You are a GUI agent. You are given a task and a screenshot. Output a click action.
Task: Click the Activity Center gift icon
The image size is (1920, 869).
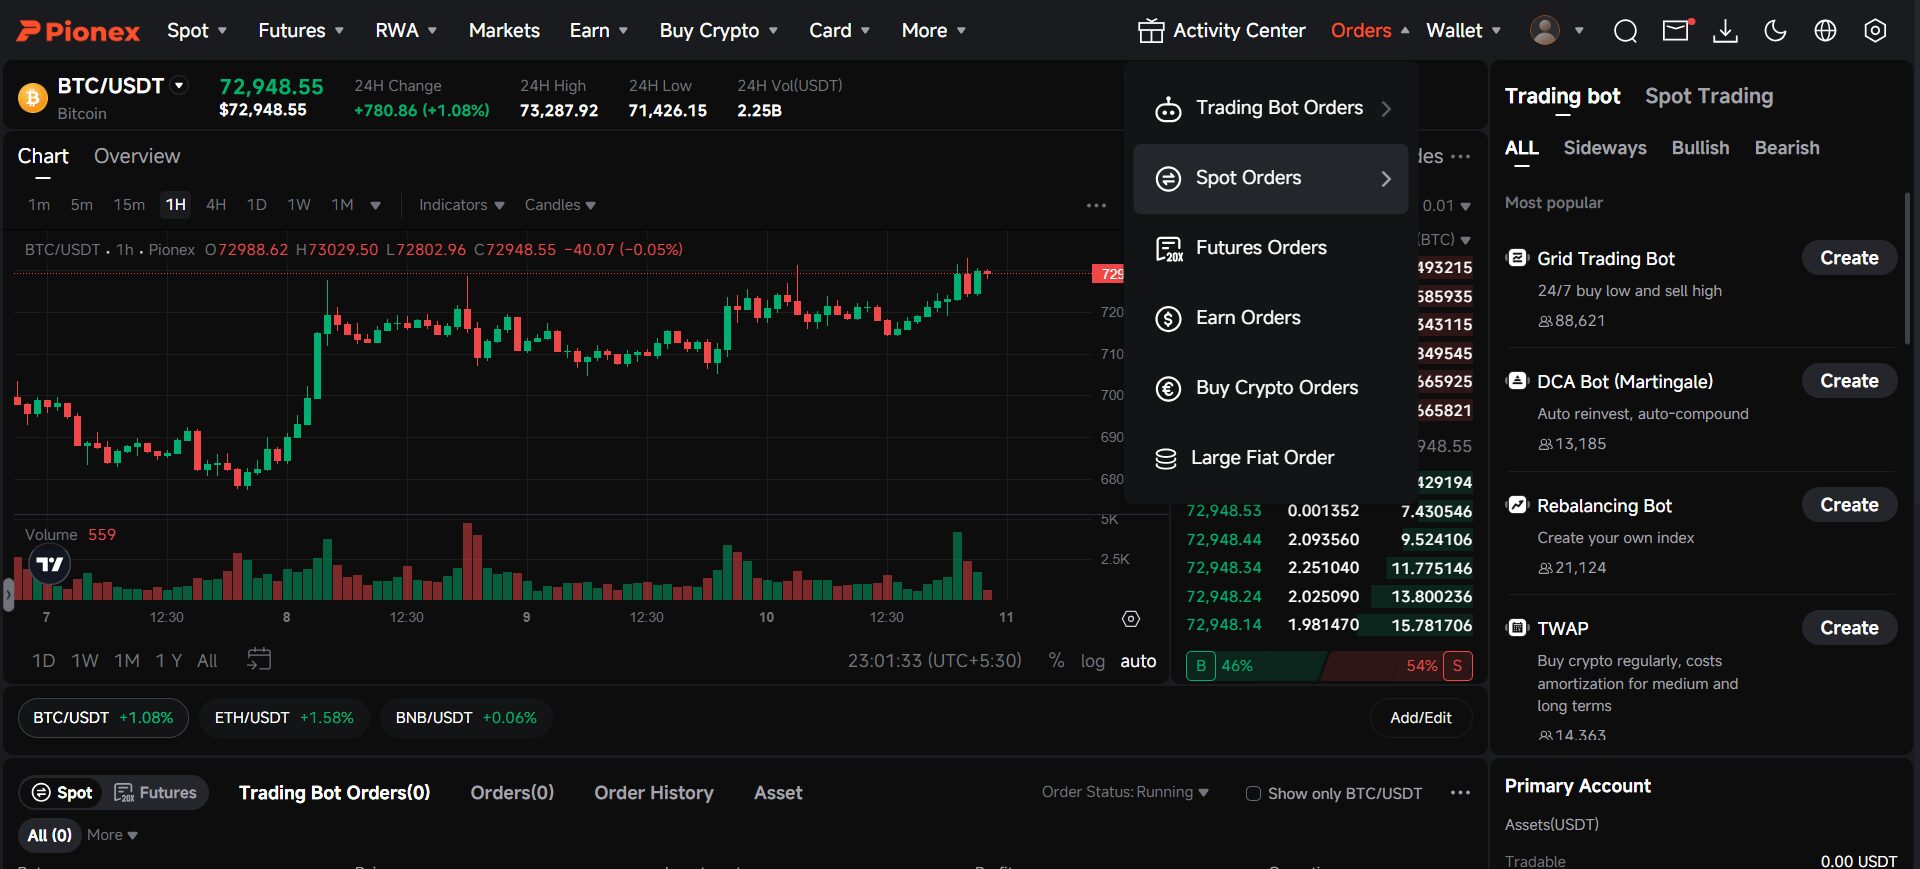pyautogui.click(x=1151, y=31)
